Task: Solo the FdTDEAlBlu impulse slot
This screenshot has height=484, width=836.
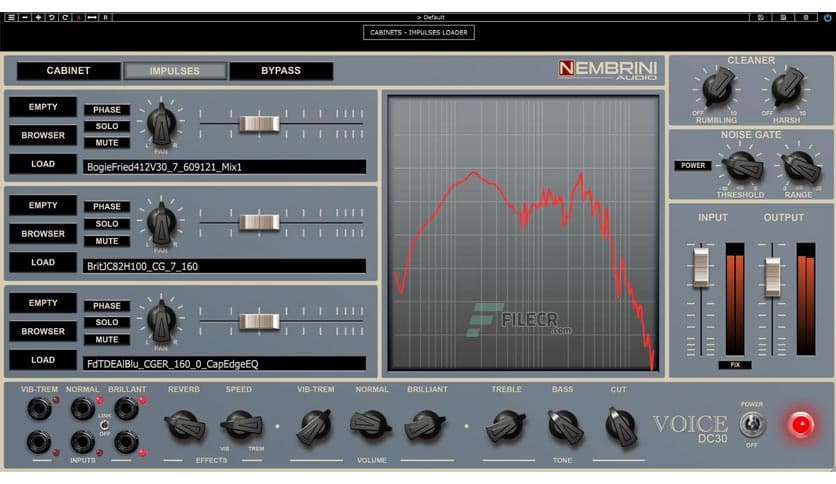Action: point(107,322)
